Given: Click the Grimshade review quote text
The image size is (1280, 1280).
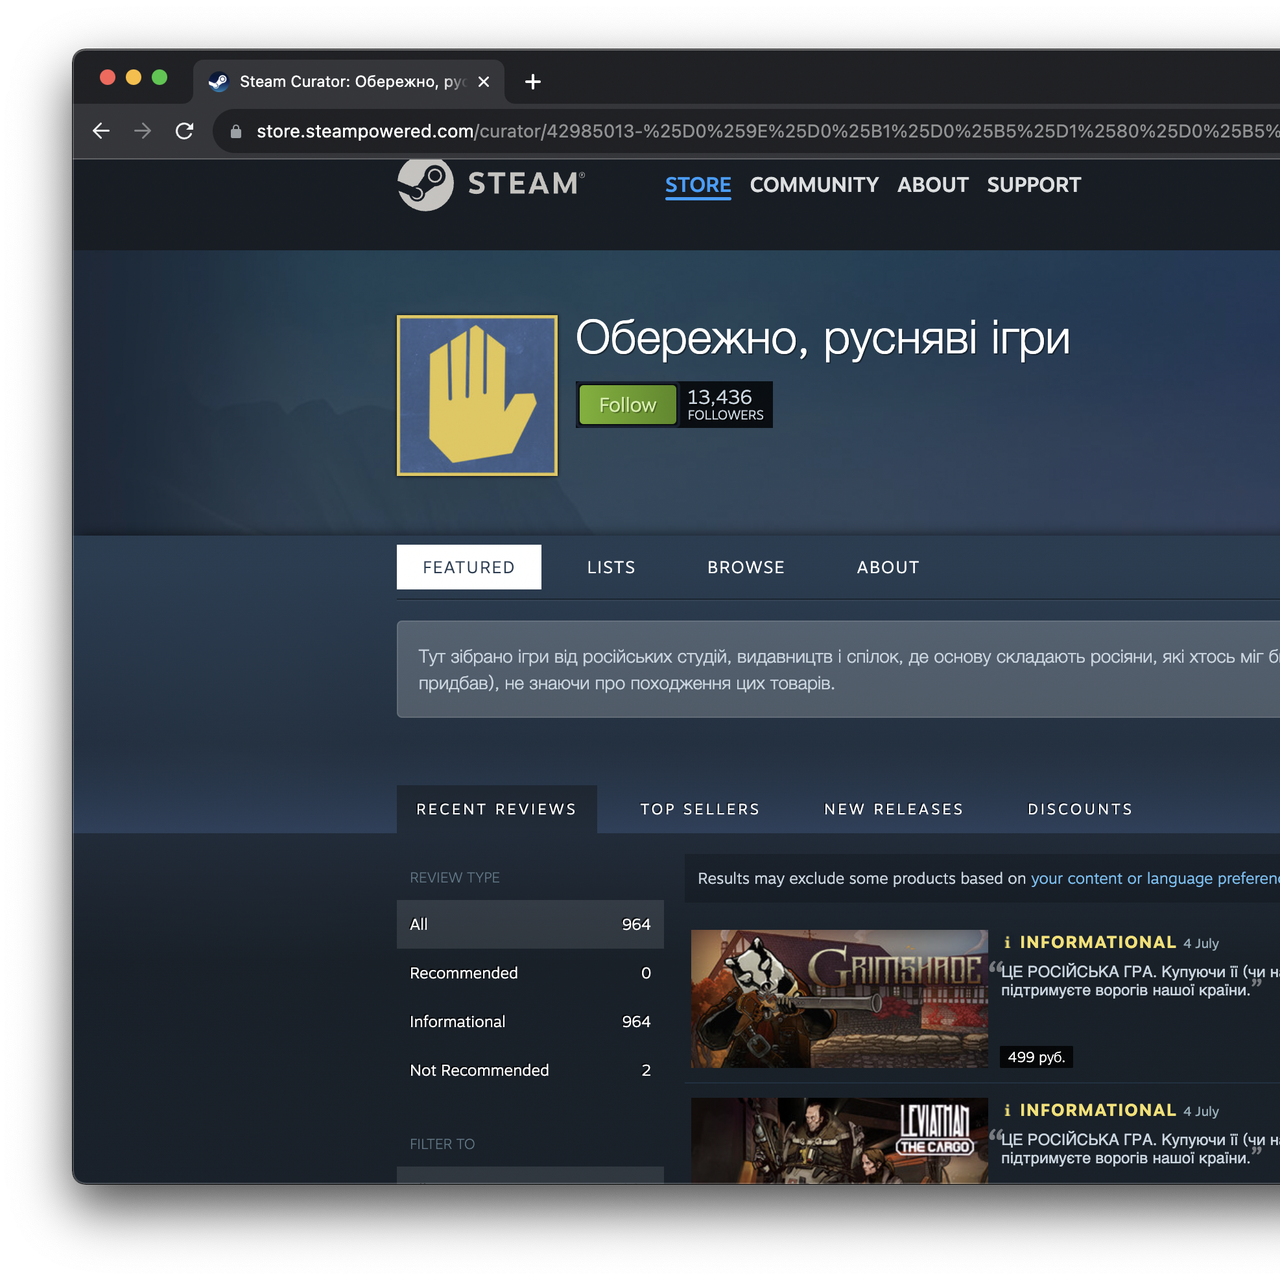Looking at the screenshot, I should click(x=1140, y=981).
